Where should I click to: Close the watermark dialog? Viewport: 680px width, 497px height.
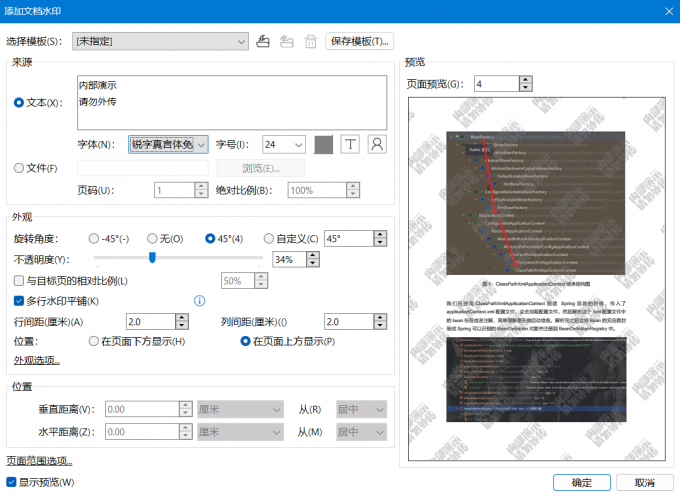(x=669, y=11)
